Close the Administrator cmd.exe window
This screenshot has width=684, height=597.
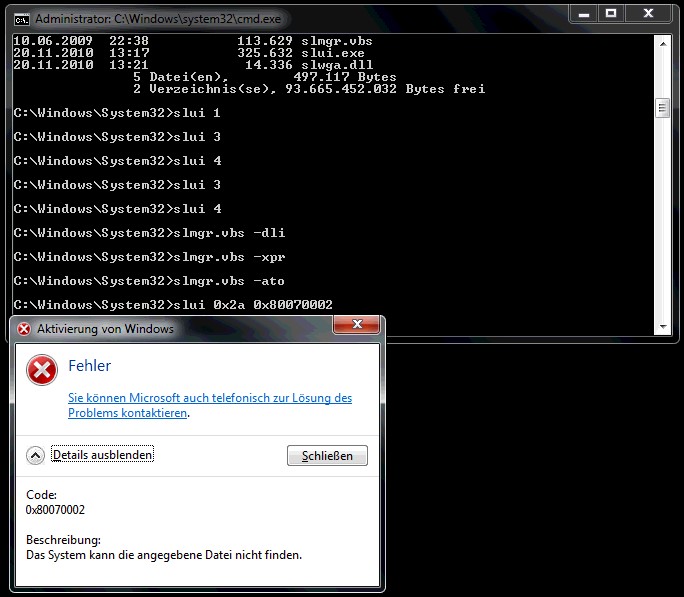(x=648, y=14)
